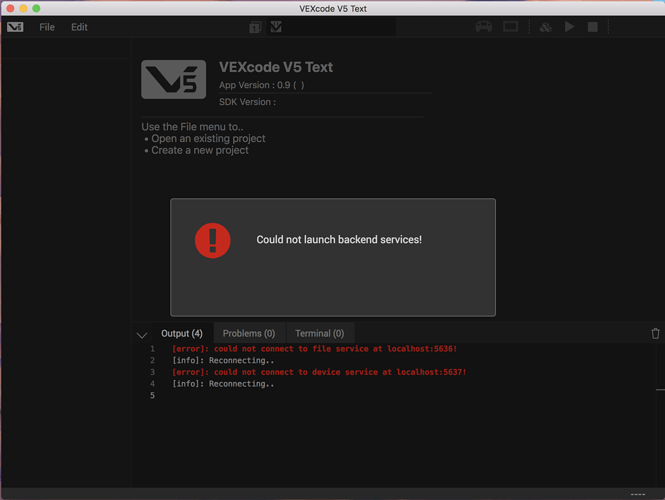The width and height of the screenshot is (665, 500).
Task: Switch to the Terminal (0) tab
Action: (319, 333)
